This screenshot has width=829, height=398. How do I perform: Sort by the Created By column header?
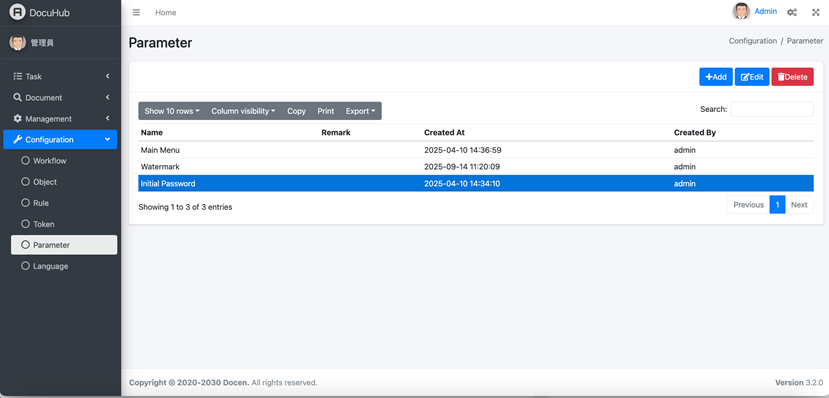point(743,133)
